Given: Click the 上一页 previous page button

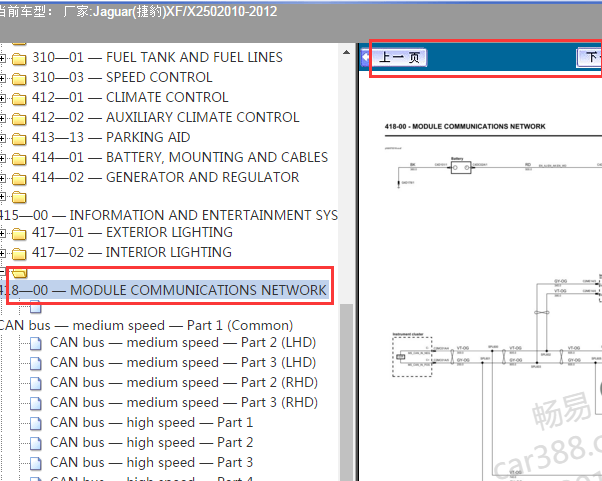Looking at the screenshot, I should point(399,58).
